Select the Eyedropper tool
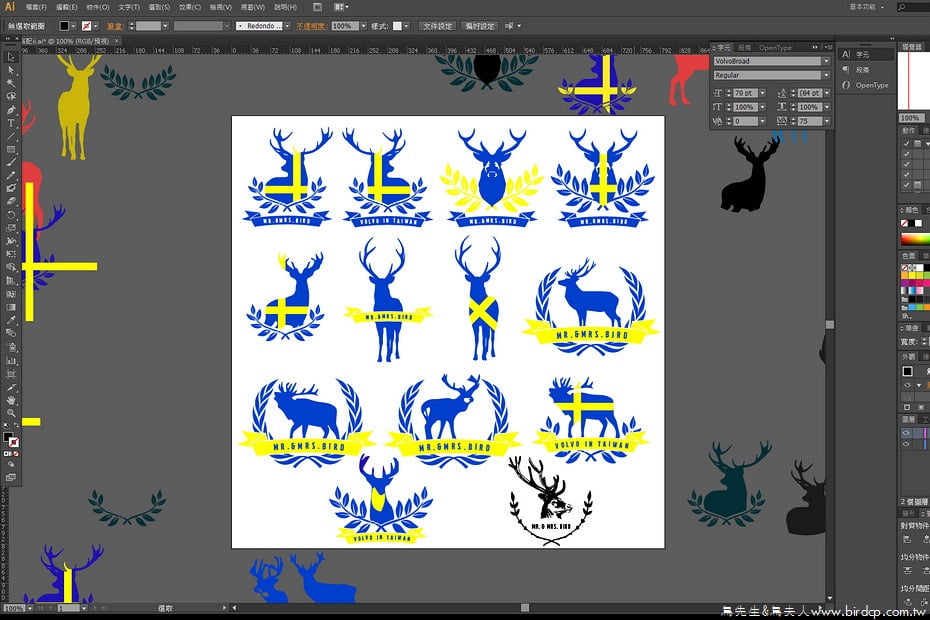930x620 pixels. point(11,320)
